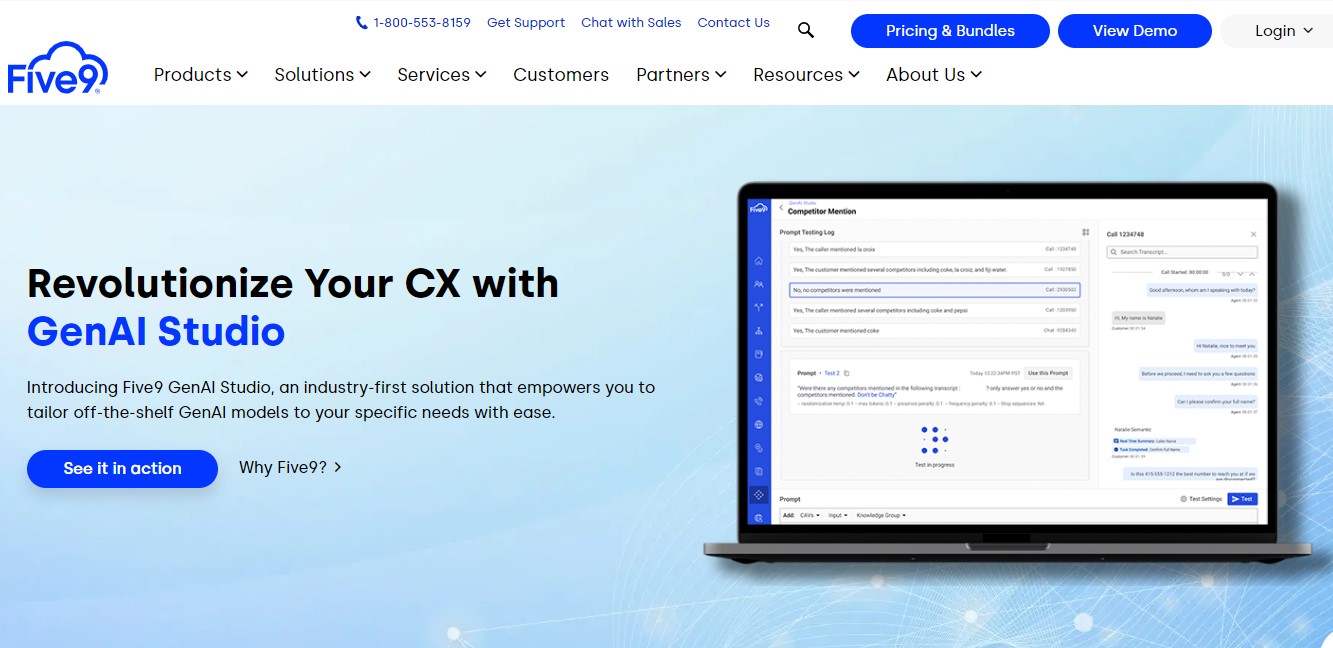1333x648 pixels.
Task: Select the Chat with Sales link
Action: [631, 23]
